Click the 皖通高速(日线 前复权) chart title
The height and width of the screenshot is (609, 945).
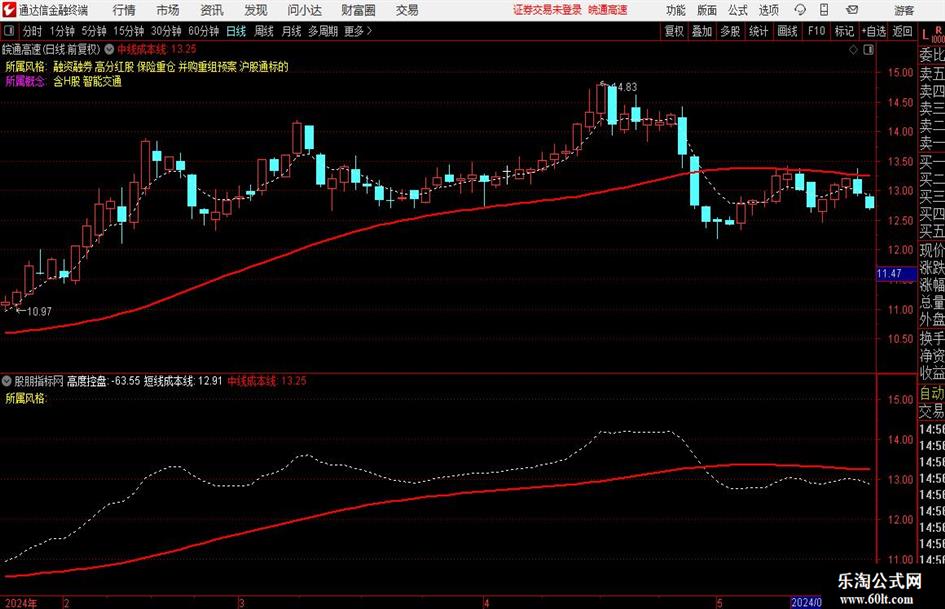(52, 49)
